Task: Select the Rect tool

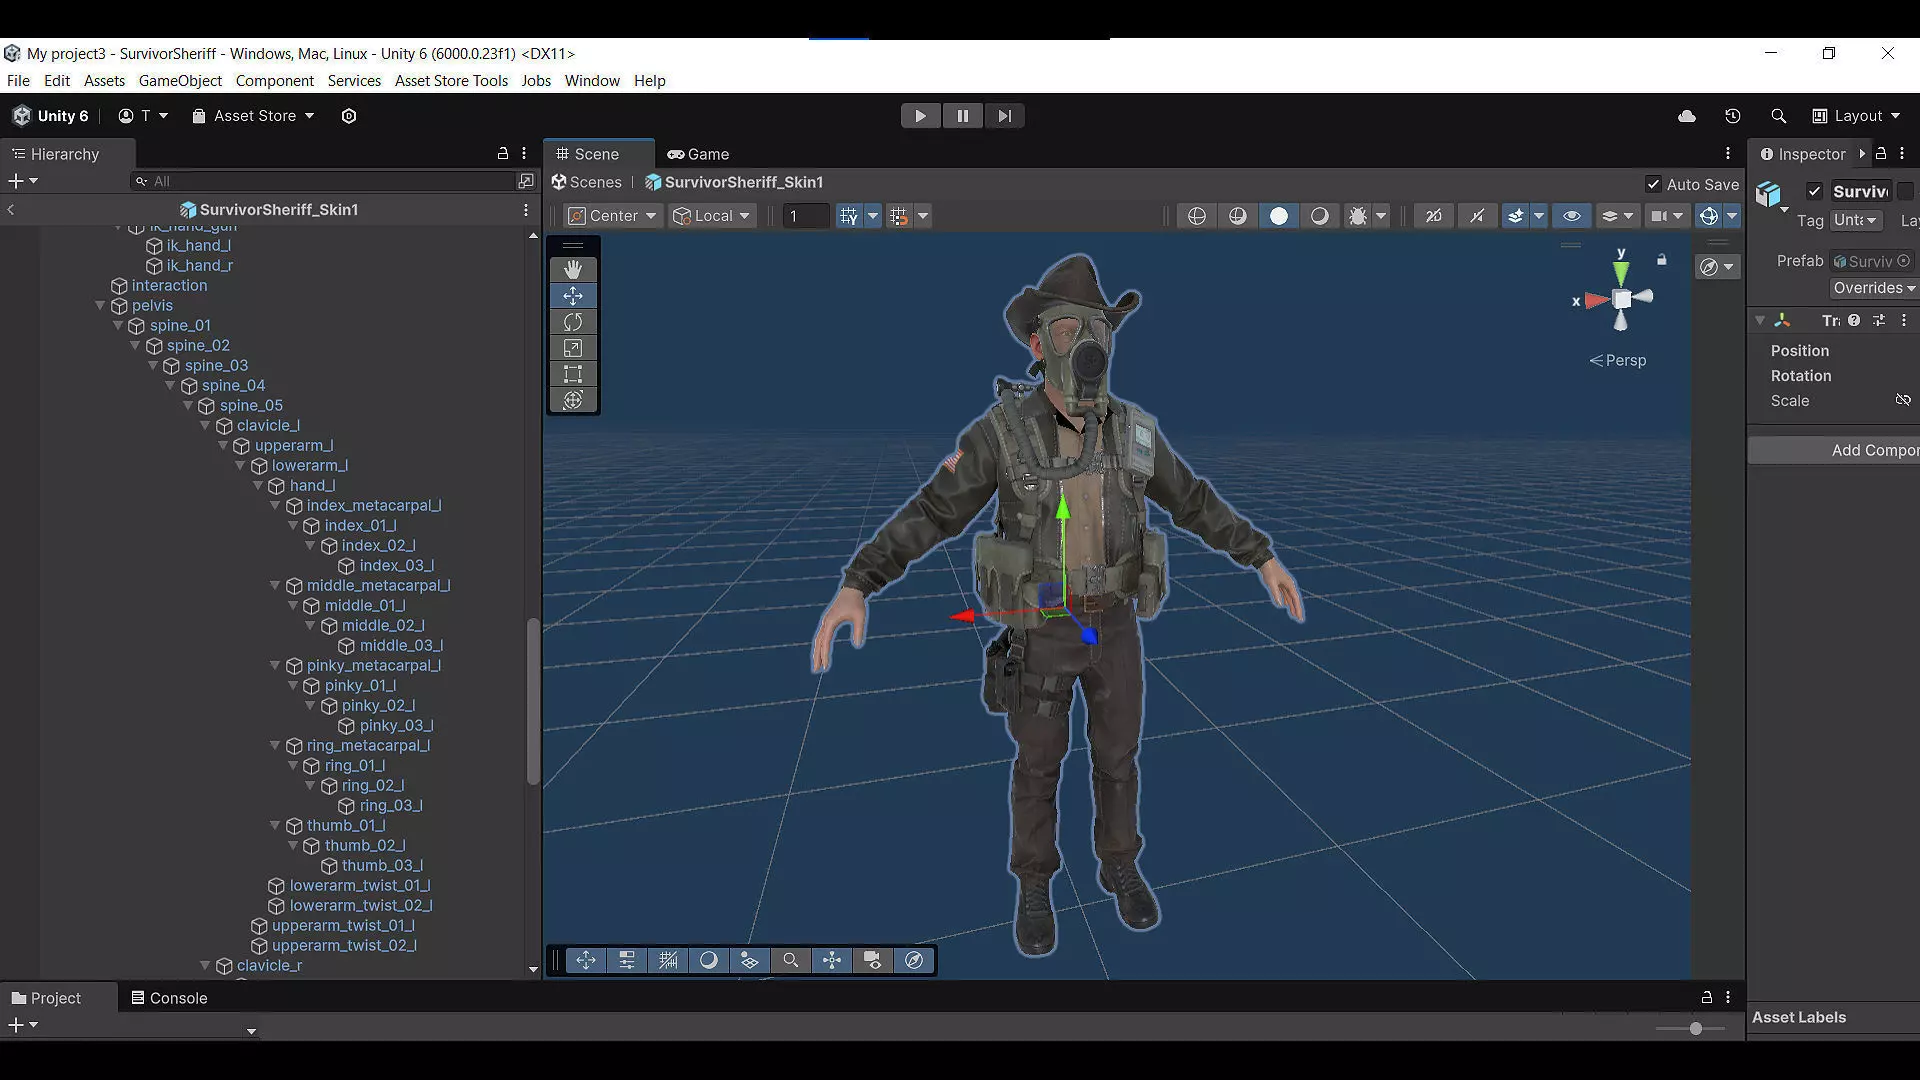Action: click(x=573, y=374)
